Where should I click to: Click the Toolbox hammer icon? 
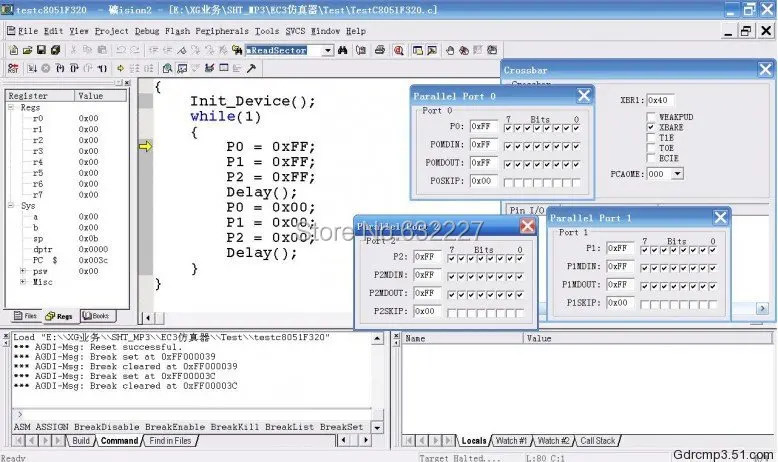[x=252, y=68]
